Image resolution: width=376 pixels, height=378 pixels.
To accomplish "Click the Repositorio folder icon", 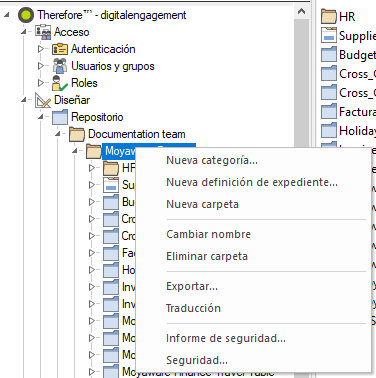I will [60, 117].
